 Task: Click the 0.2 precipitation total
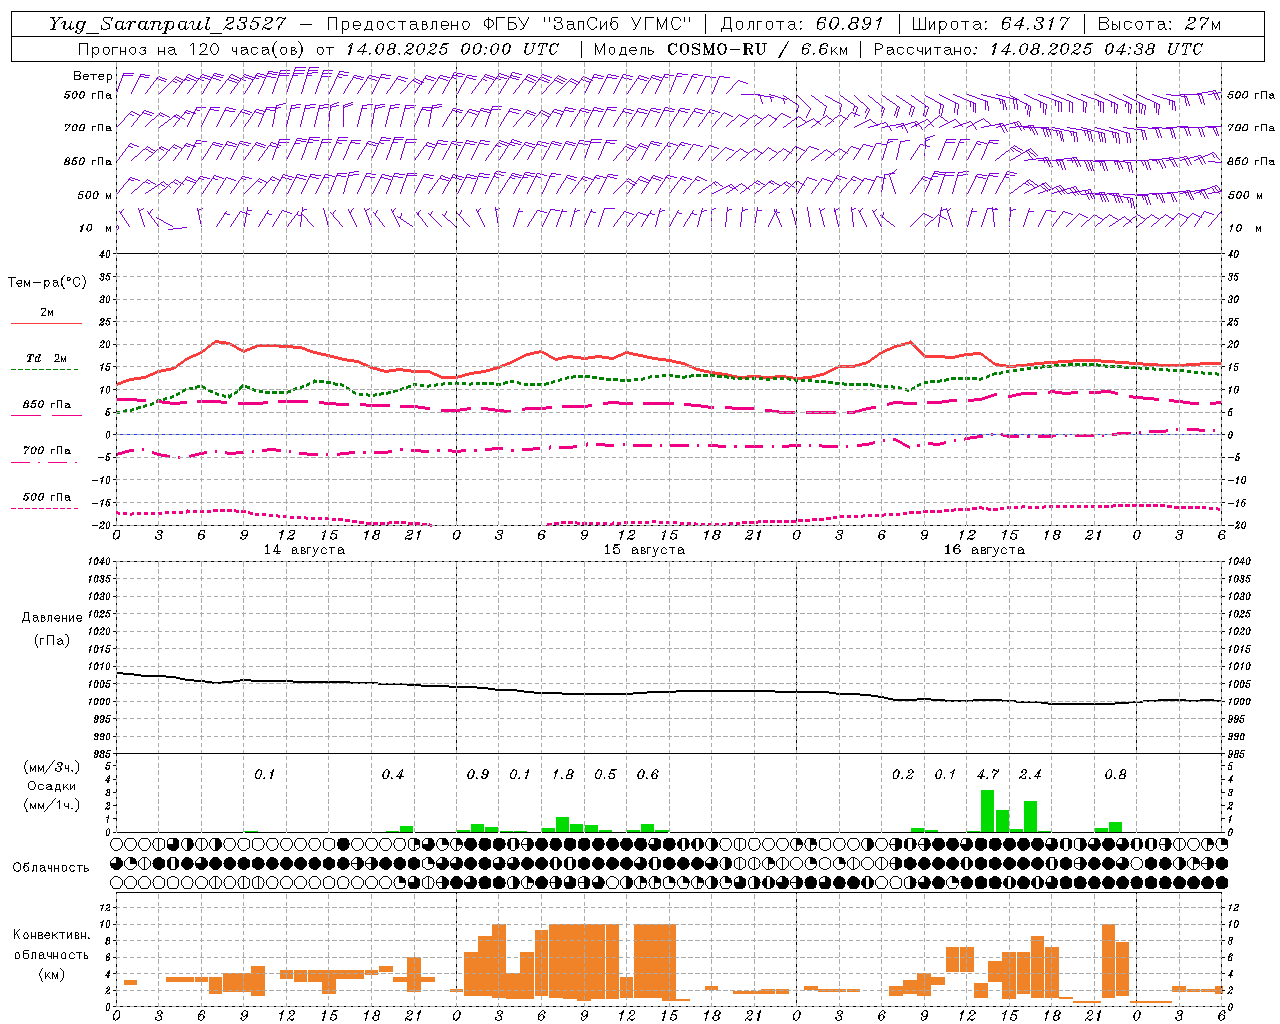coord(903,774)
